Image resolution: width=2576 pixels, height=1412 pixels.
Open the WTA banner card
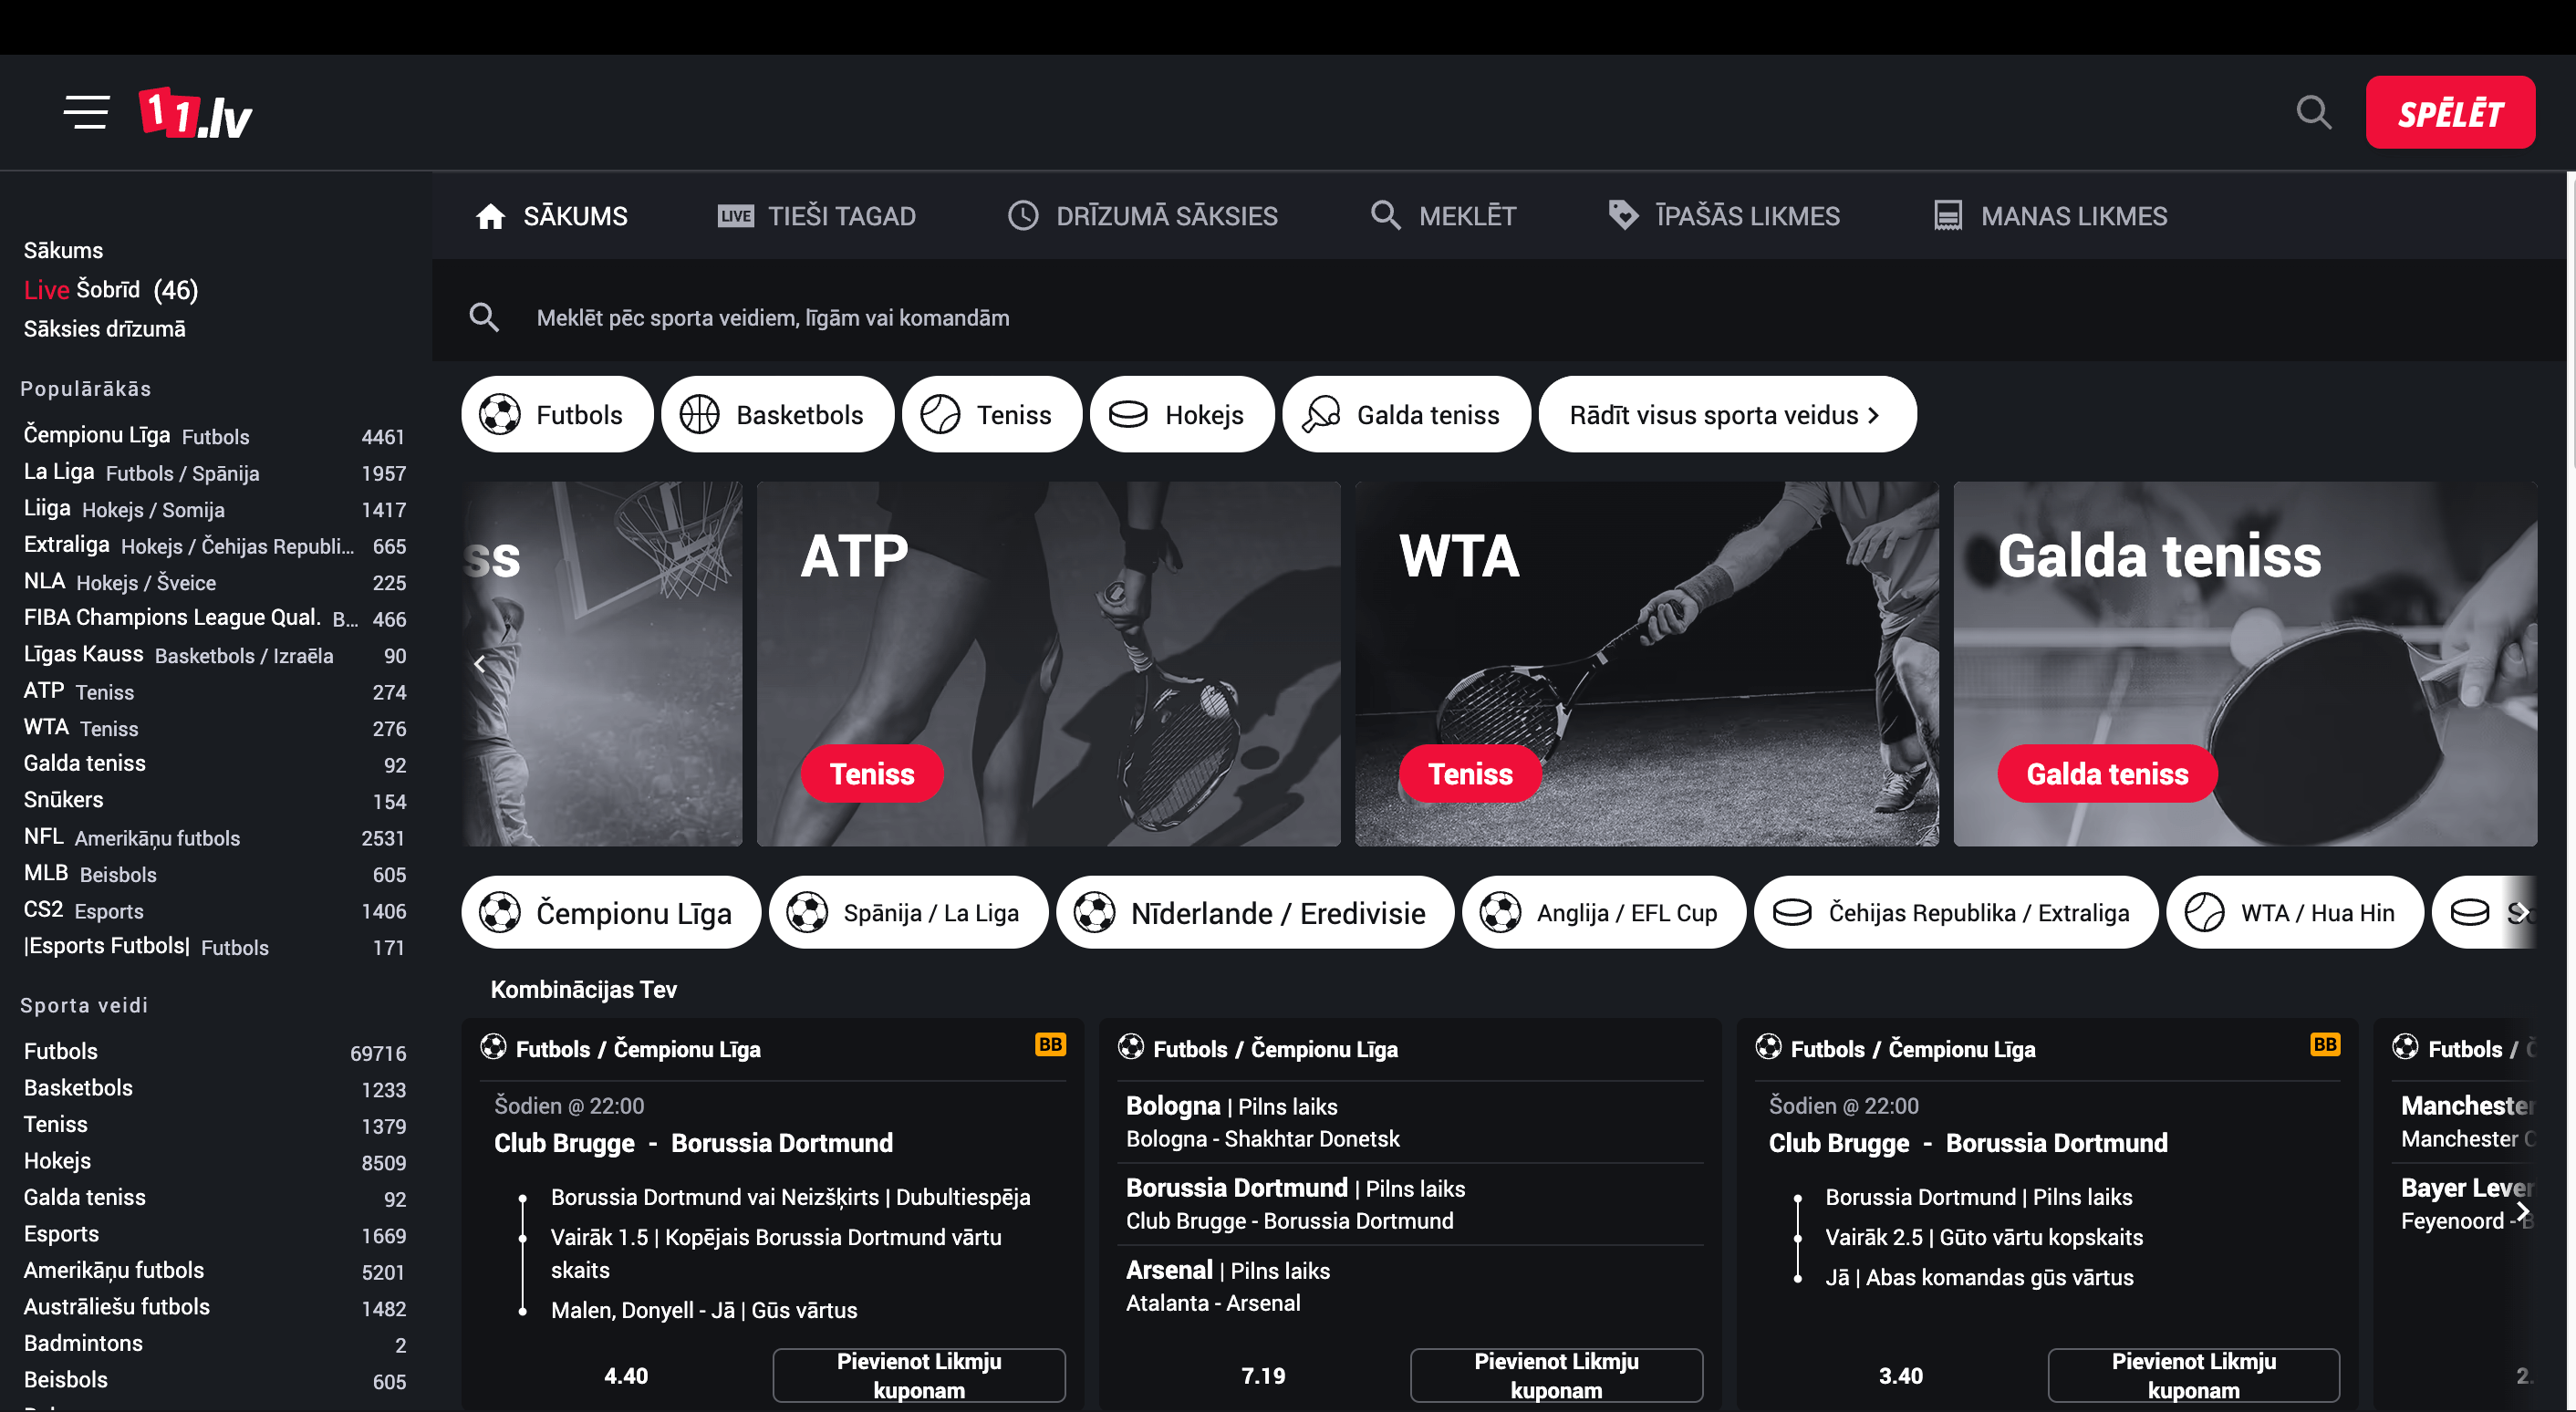pyautogui.click(x=1646, y=664)
